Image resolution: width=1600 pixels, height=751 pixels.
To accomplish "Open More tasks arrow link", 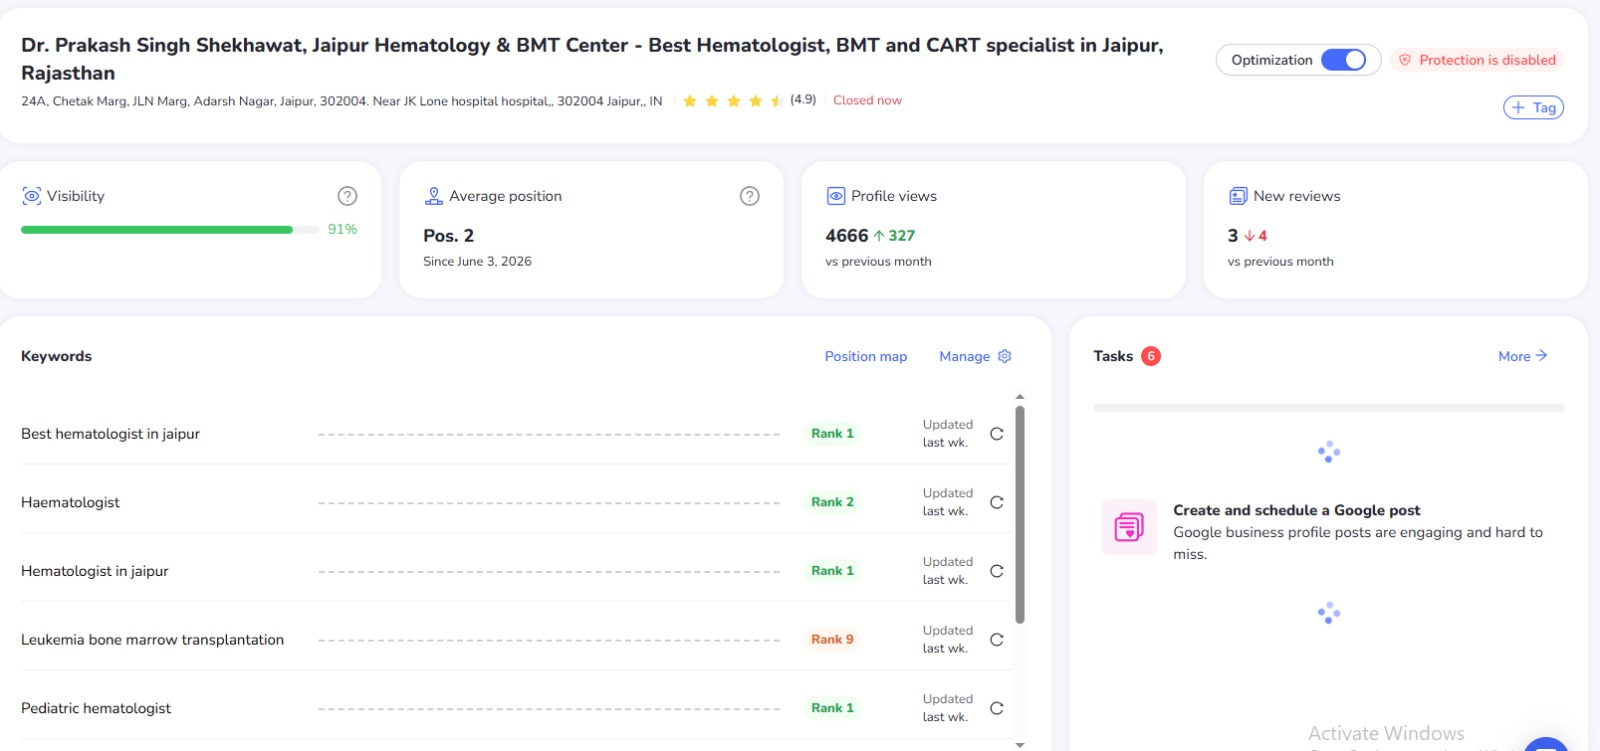I will (x=1522, y=356).
